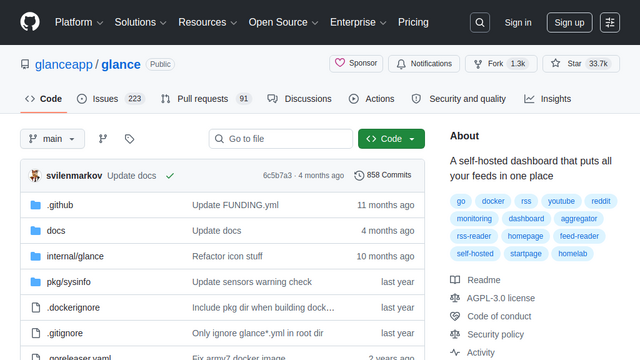Viewport: 640px width, 360px height.
Task: Open 'Refactor icon stuff' commit message
Action: (x=227, y=256)
